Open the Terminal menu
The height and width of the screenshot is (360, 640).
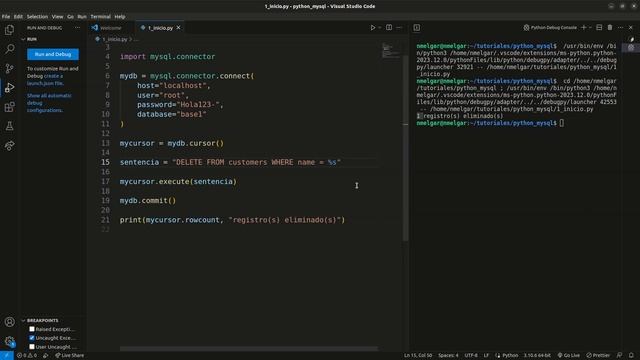click(x=100, y=17)
